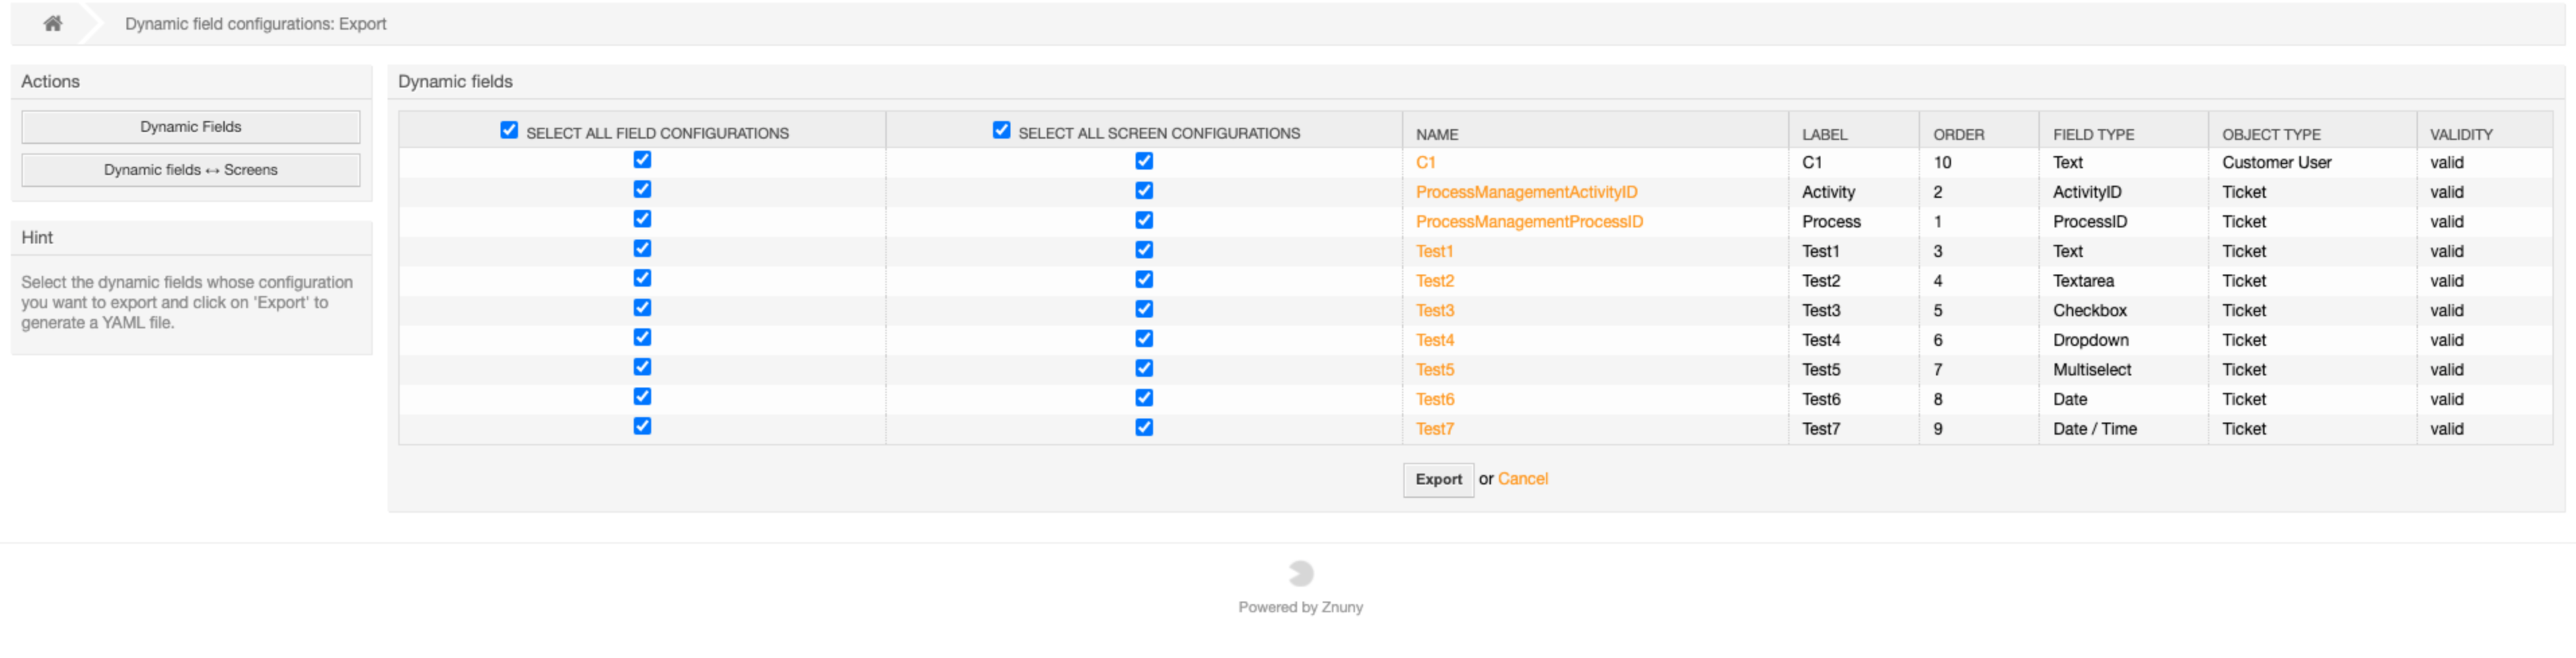This screenshot has width=2576, height=658.
Task: Open the ProcessManagementProcessID field link
Action: (x=1528, y=222)
